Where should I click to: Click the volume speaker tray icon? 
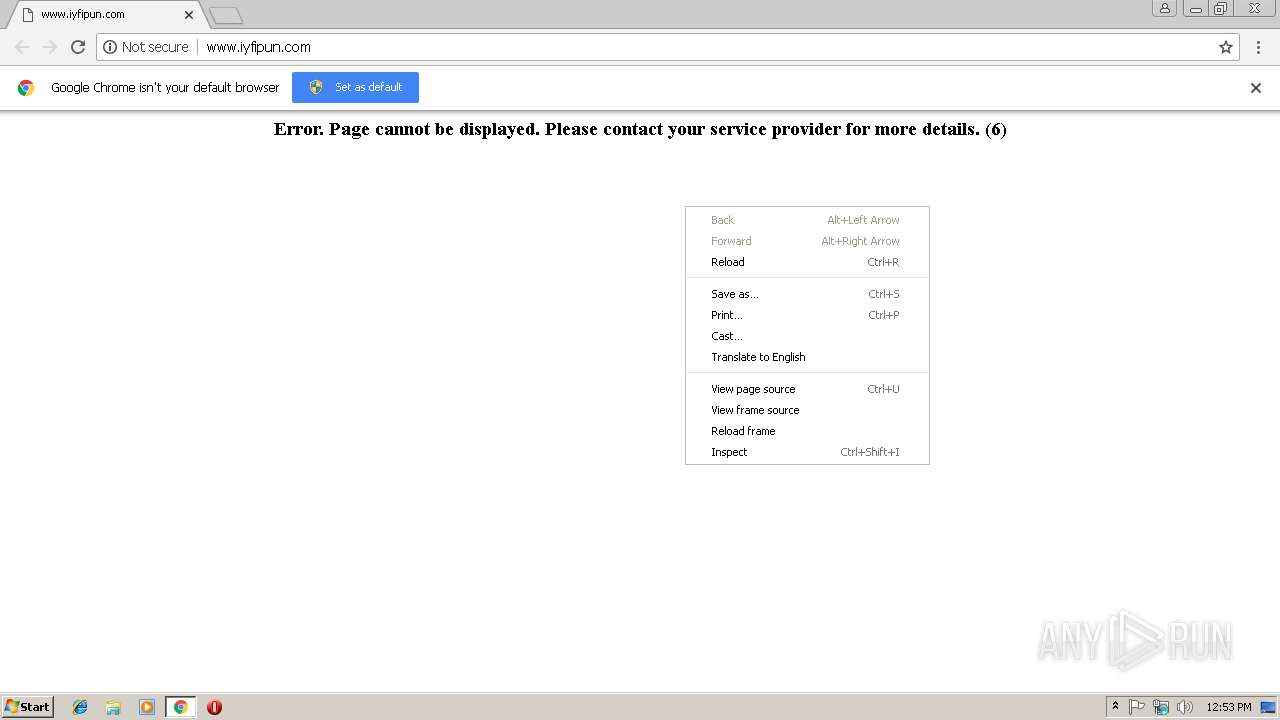1185,707
